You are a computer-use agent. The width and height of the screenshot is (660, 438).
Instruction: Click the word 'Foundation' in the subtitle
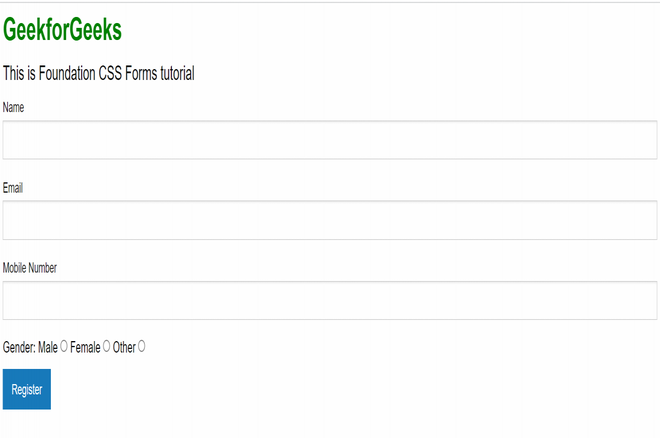67,73
